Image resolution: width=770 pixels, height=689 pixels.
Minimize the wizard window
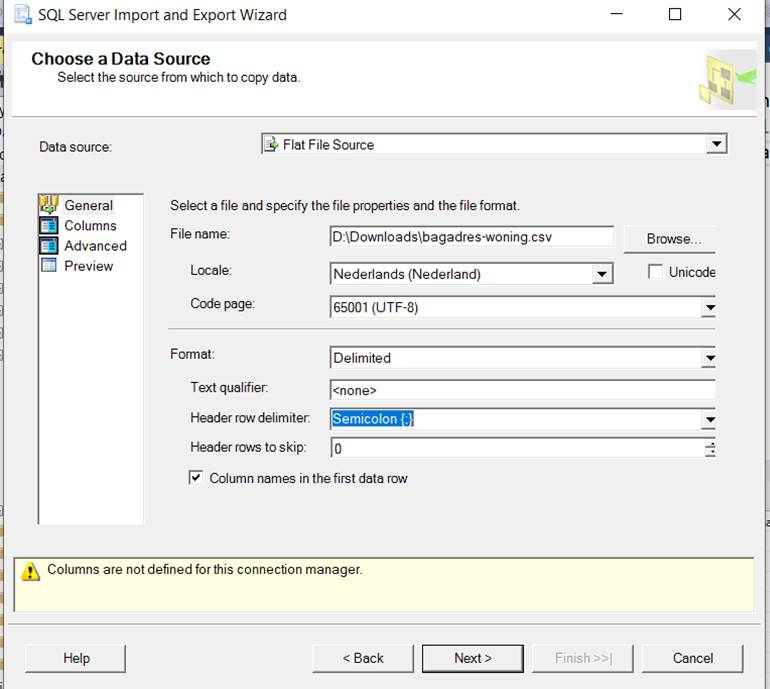(x=616, y=14)
